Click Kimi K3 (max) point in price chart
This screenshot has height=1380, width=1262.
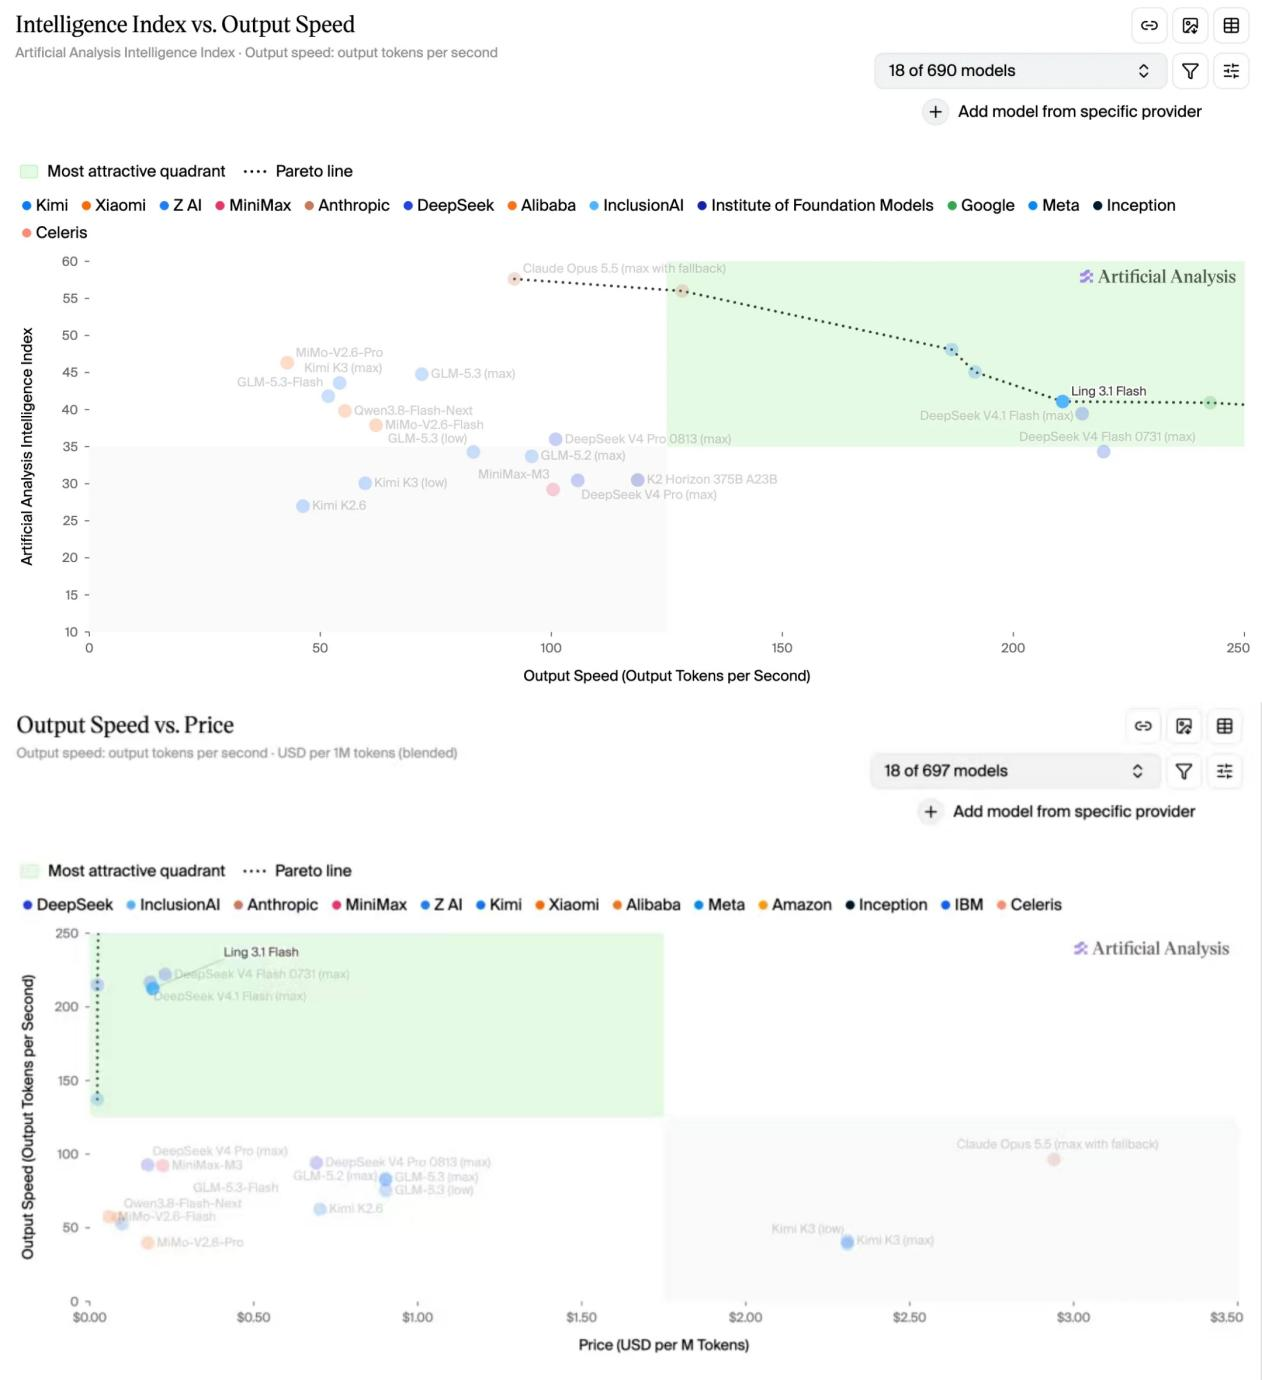point(847,1242)
